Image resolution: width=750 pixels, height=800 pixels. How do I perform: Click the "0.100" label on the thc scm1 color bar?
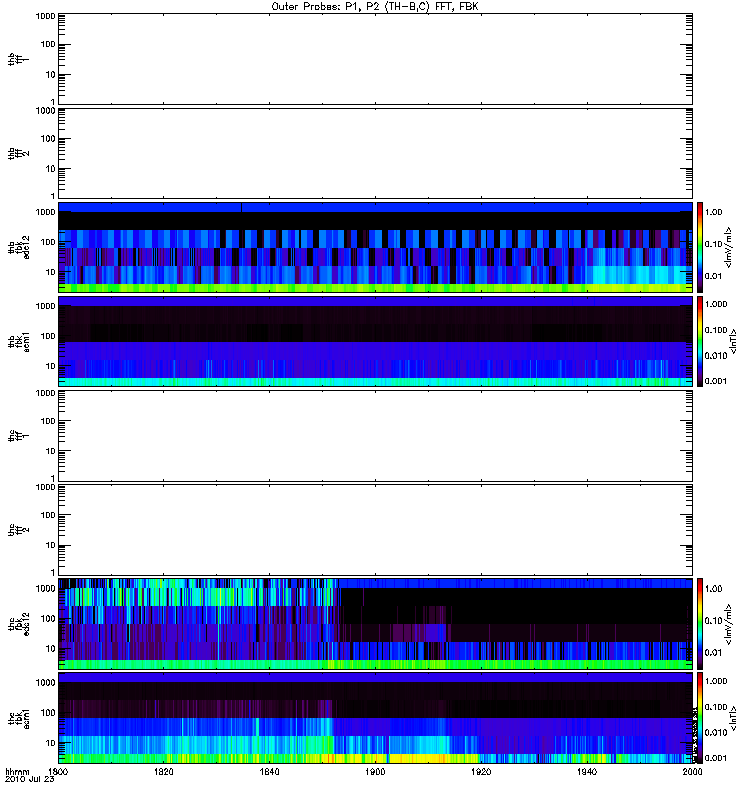[x=715, y=707]
